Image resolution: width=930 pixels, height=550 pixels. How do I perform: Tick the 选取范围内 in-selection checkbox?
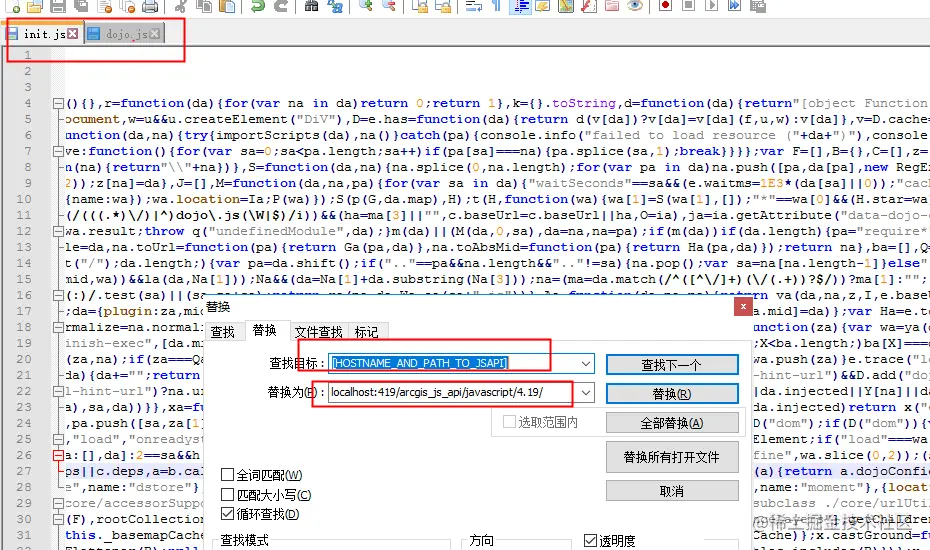click(509, 422)
